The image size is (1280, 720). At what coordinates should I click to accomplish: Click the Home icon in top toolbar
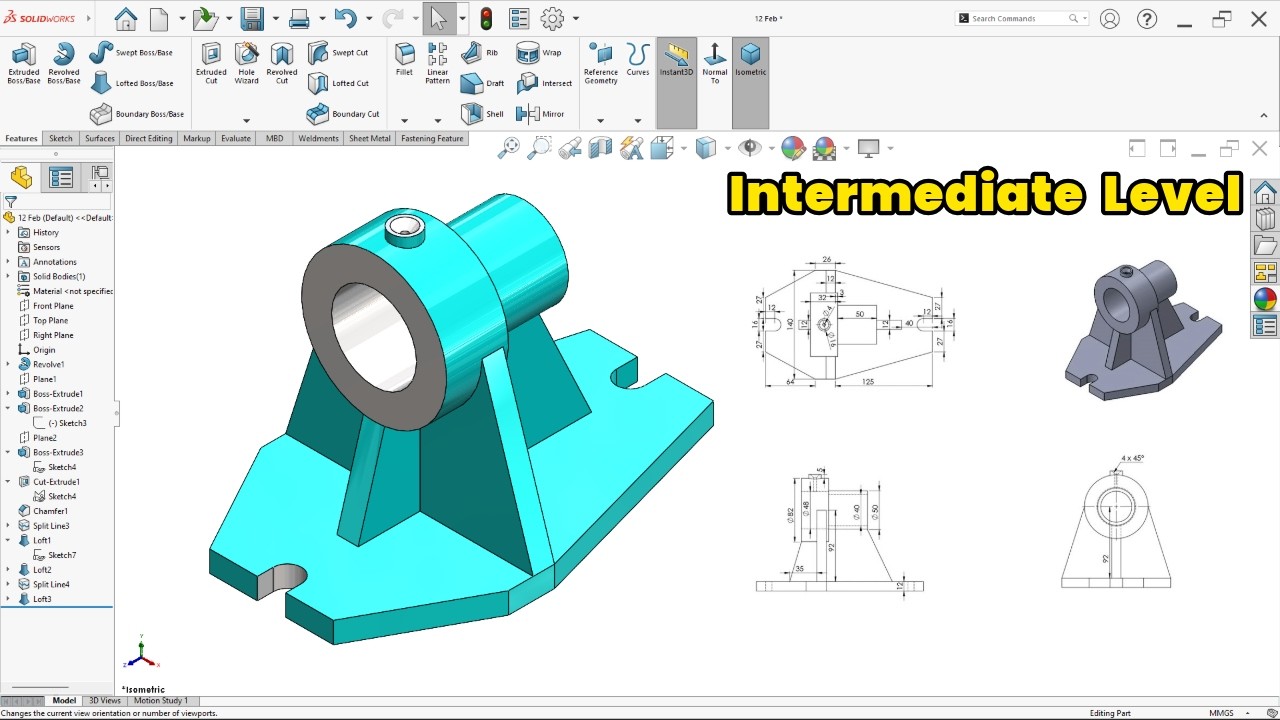pos(125,18)
